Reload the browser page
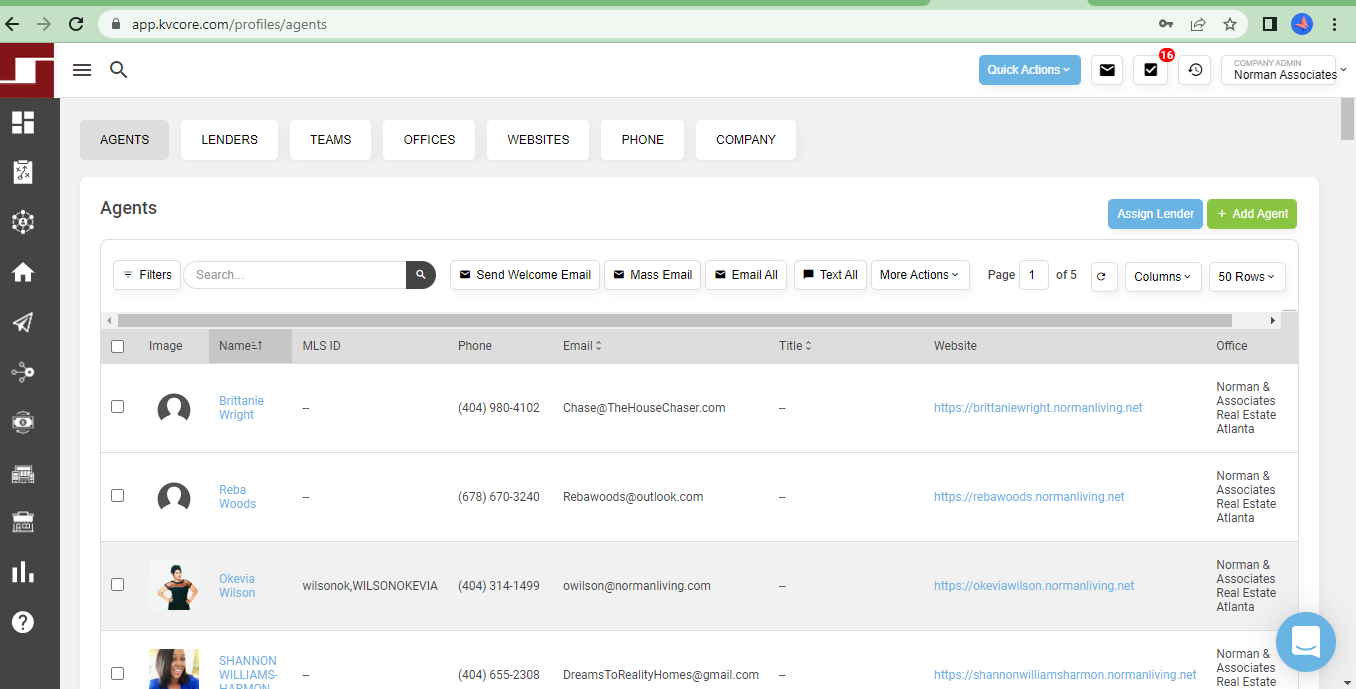The width and height of the screenshot is (1356, 689). point(76,24)
